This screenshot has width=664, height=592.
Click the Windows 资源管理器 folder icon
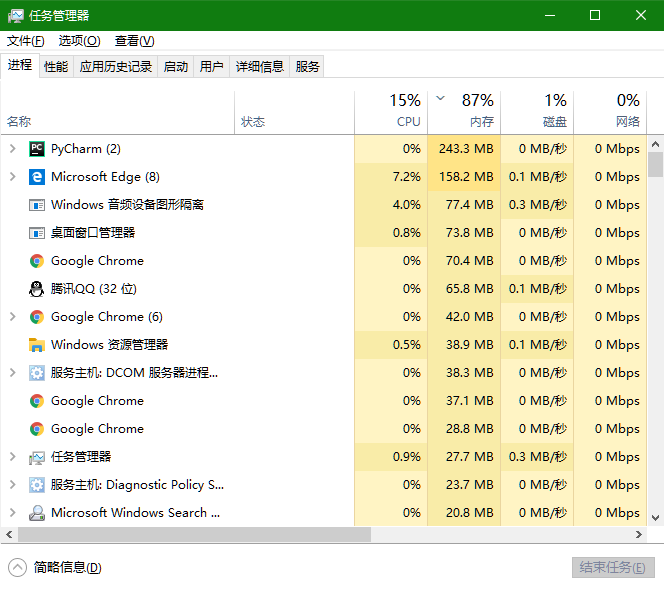[x=37, y=345]
